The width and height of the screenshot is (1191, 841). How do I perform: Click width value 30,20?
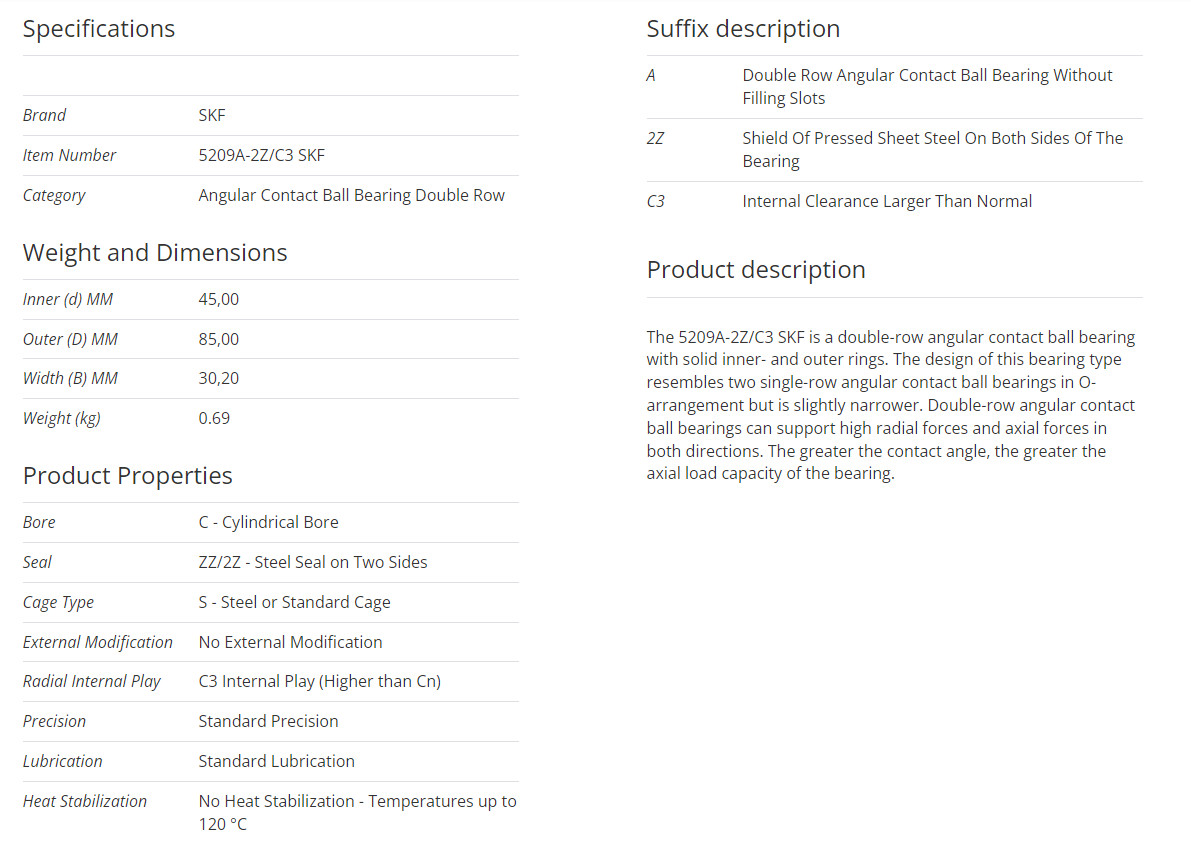(219, 378)
